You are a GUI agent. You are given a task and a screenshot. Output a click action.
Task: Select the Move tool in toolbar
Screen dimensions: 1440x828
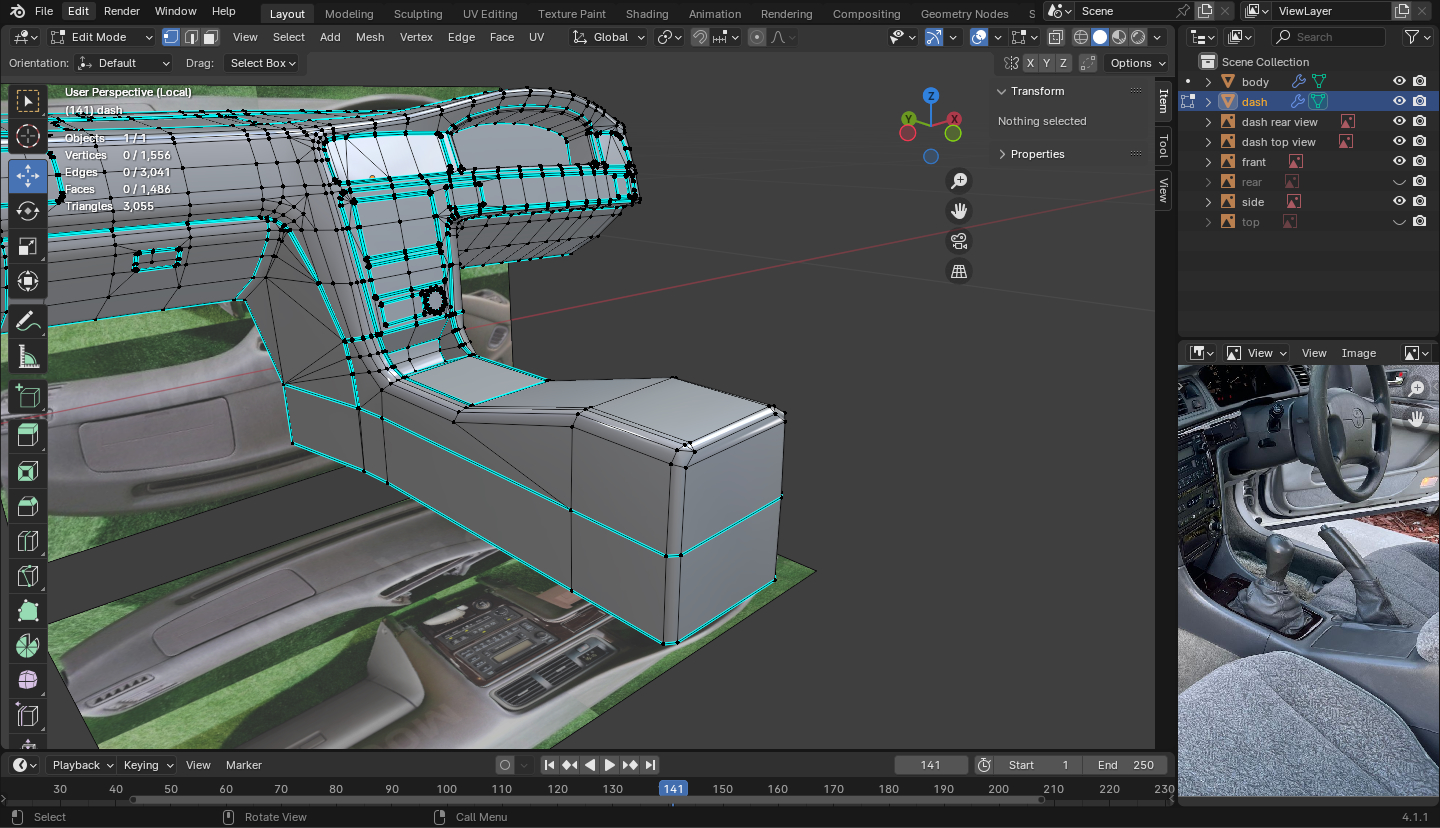tap(28, 176)
